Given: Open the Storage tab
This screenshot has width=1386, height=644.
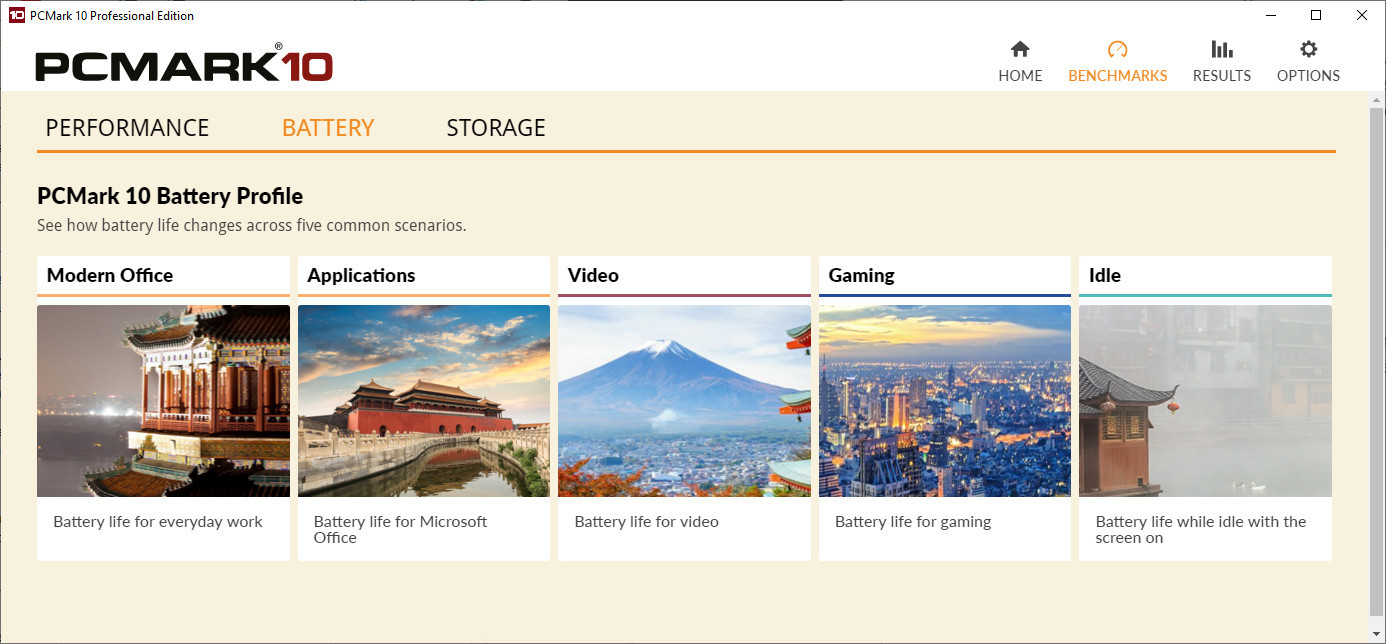Looking at the screenshot, I should coord(496,128).
